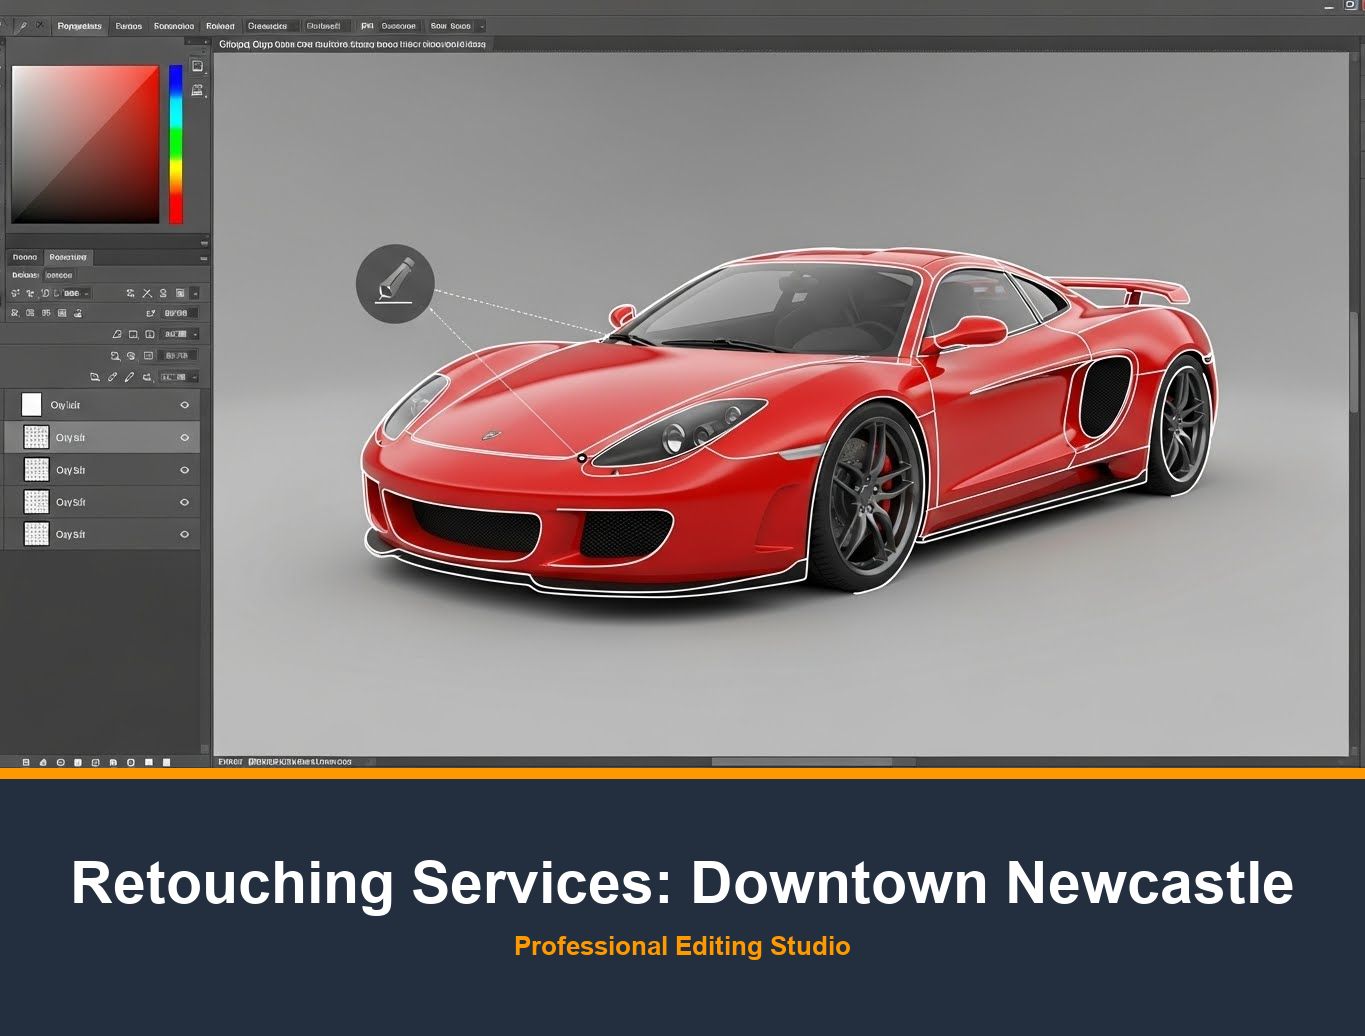This screenshot has height=1036, width=1365.
Task: Select the Pencil icon near the bottom options row
Action: tap(130, 377)
